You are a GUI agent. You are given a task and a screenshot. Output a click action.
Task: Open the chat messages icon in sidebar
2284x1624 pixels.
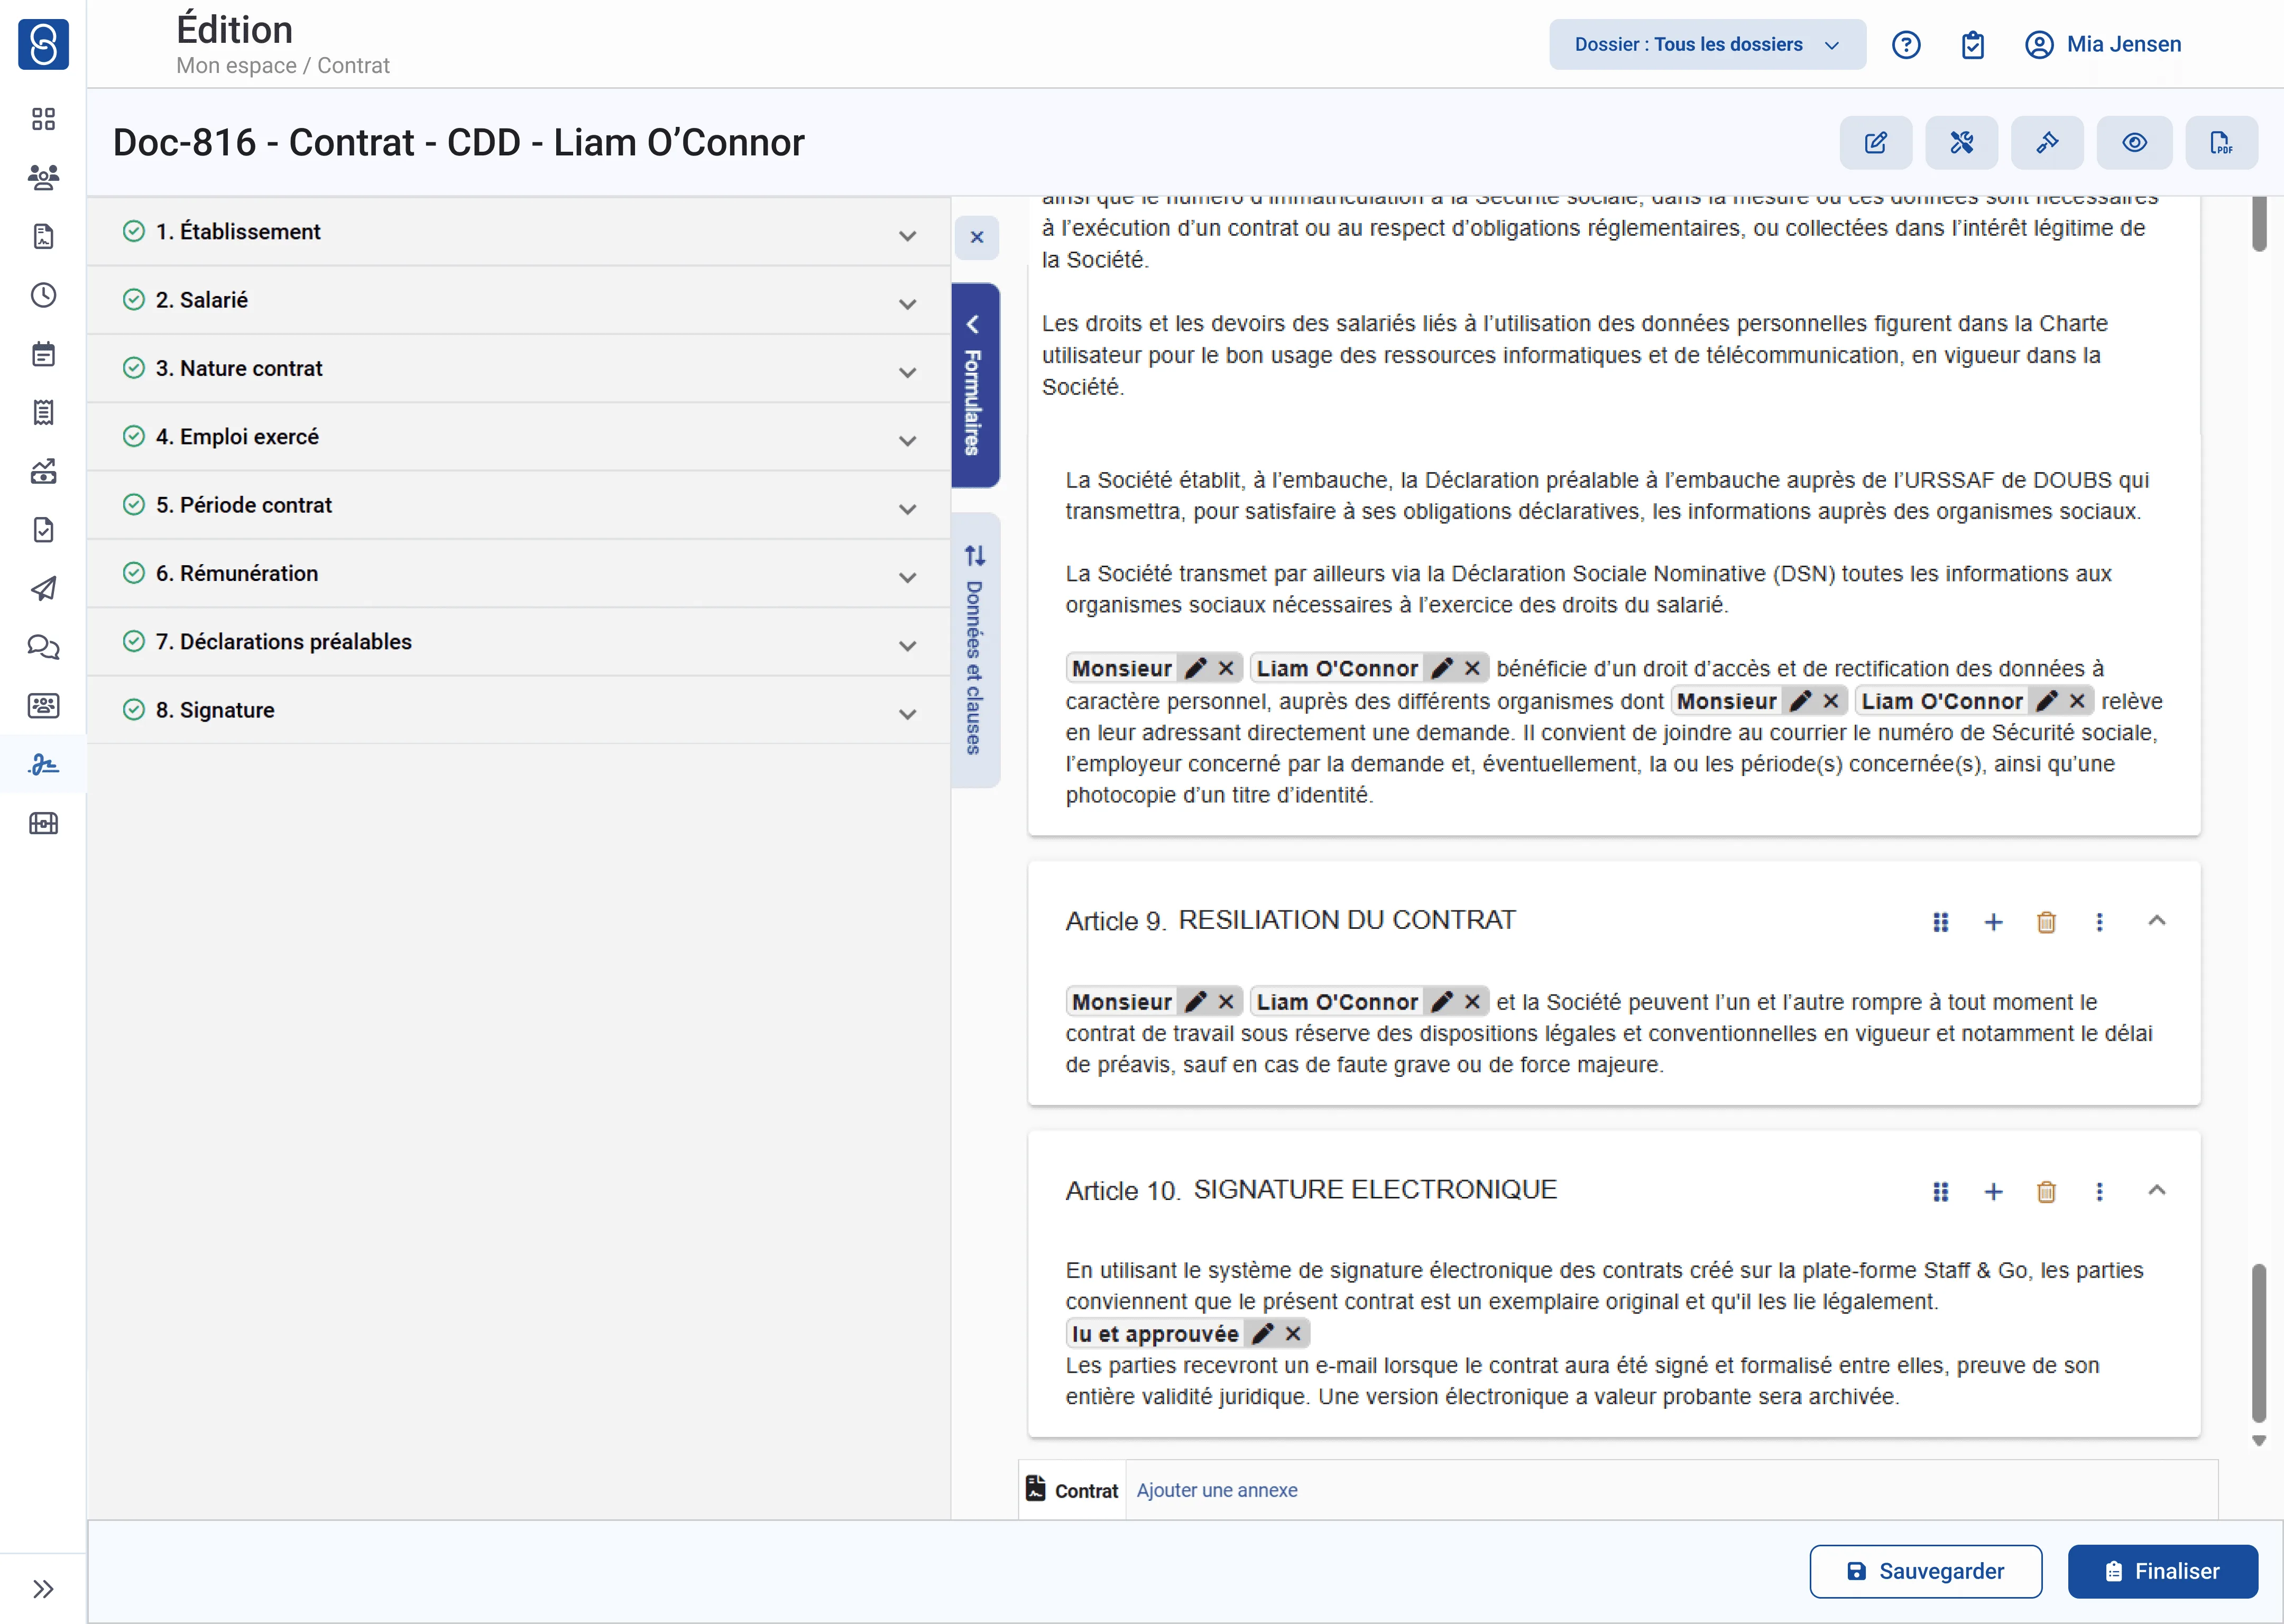tap(43, 647)
